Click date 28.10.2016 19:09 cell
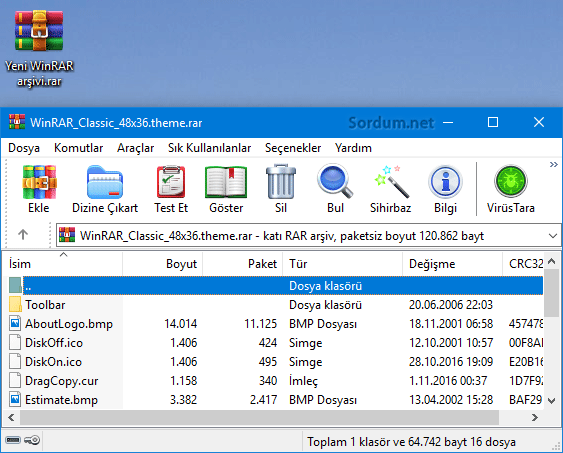 point(451,362)
